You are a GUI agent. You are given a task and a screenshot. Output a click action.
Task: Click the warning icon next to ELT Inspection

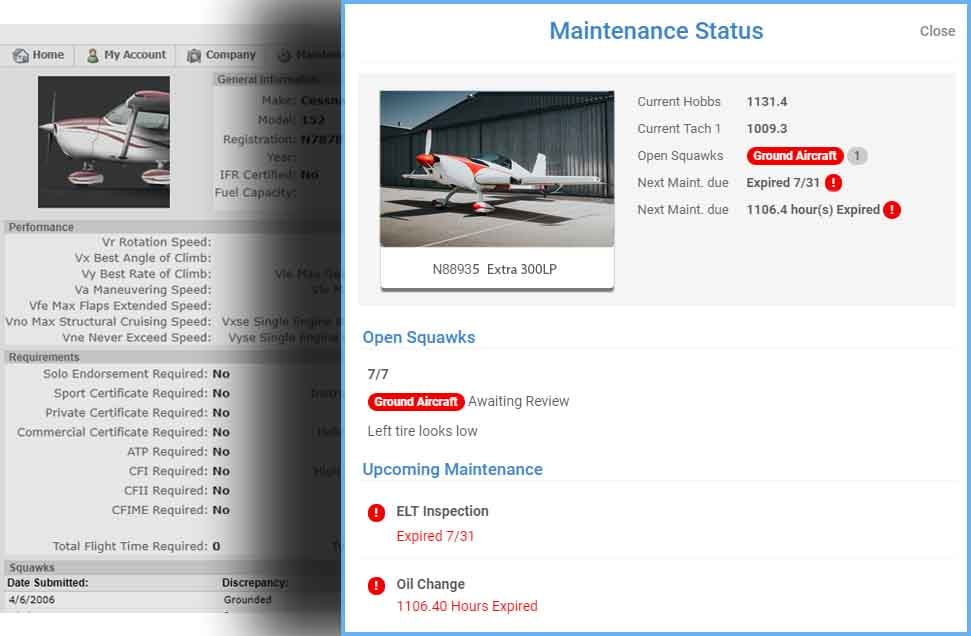point(375,512)
